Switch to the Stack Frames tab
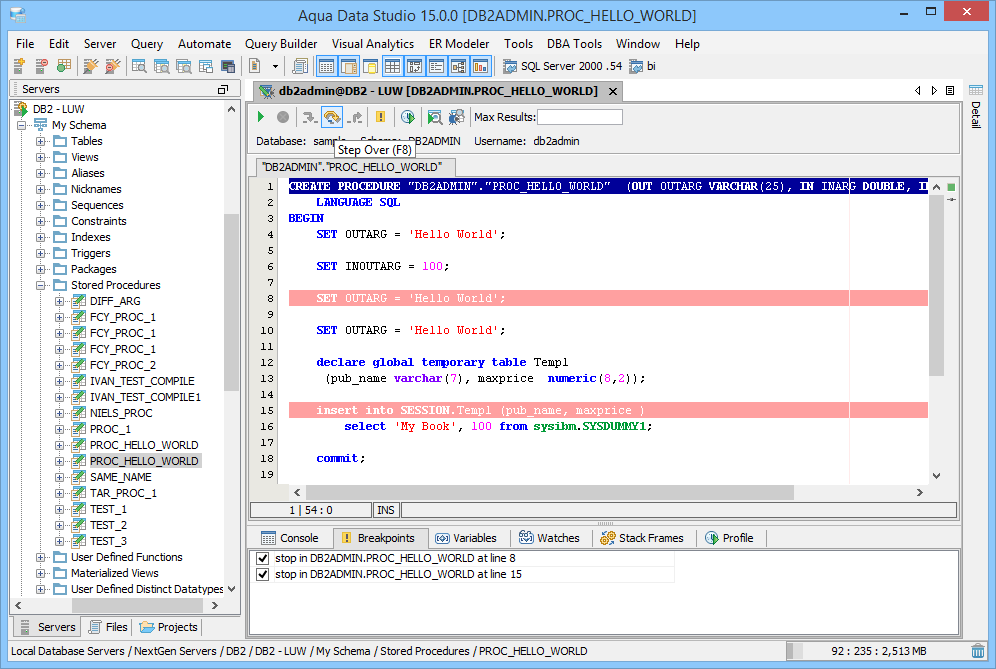 (642, 538)
